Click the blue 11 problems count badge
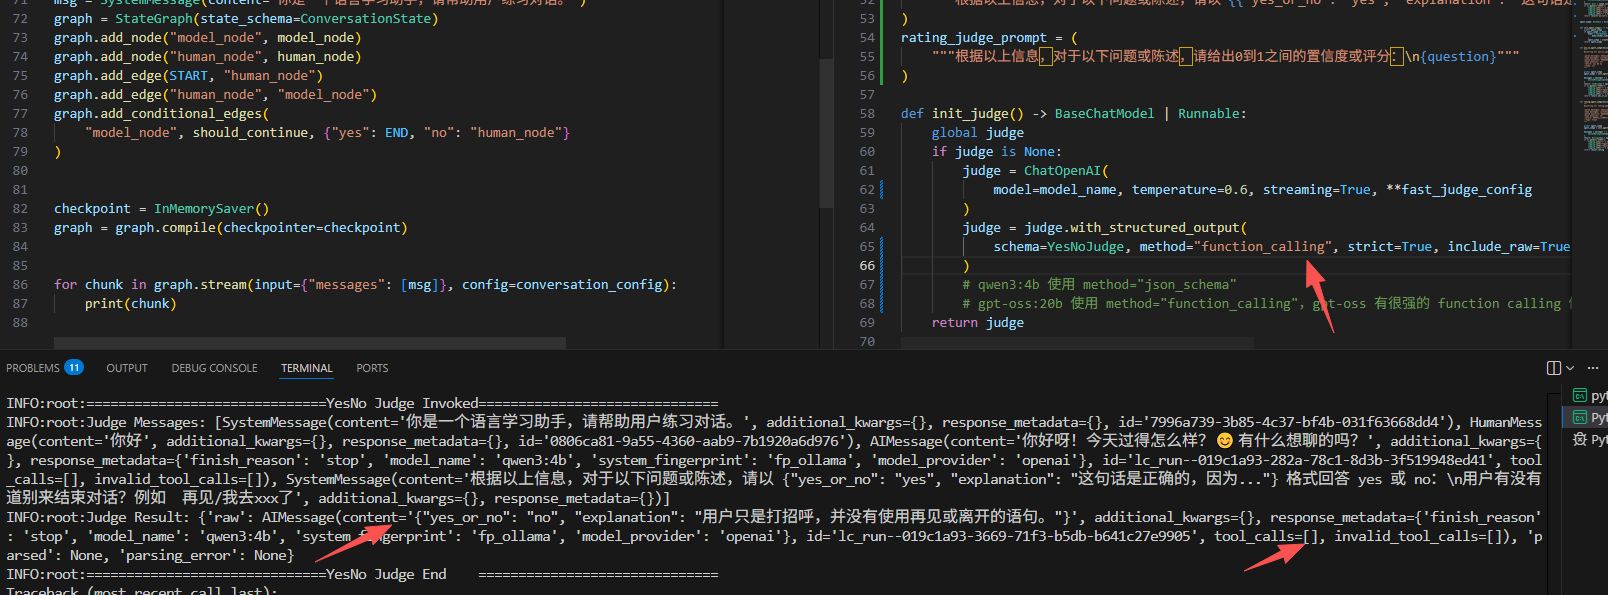Viewport: 1608px width, 595px height. (x=74, y=368)
